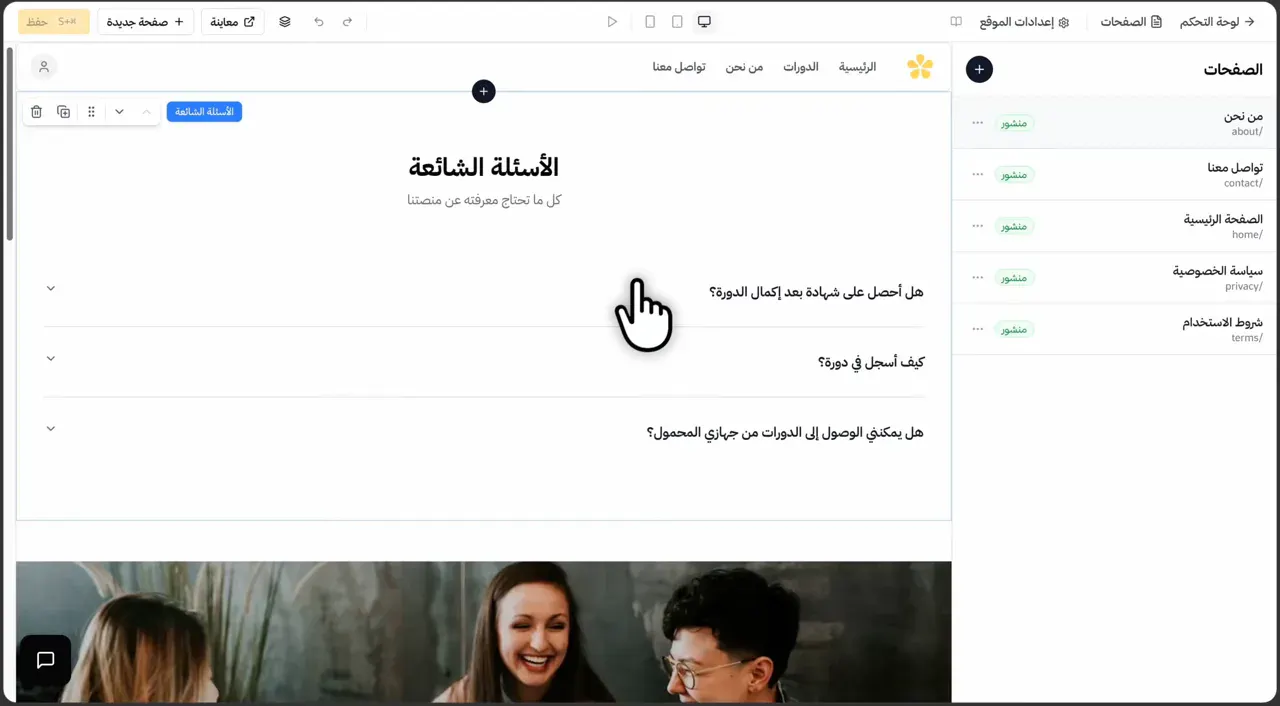1280x706 pixels.
Task: Click the canvas vertical scrollbar
Action: pyautogui.click(x=9, y=143)
